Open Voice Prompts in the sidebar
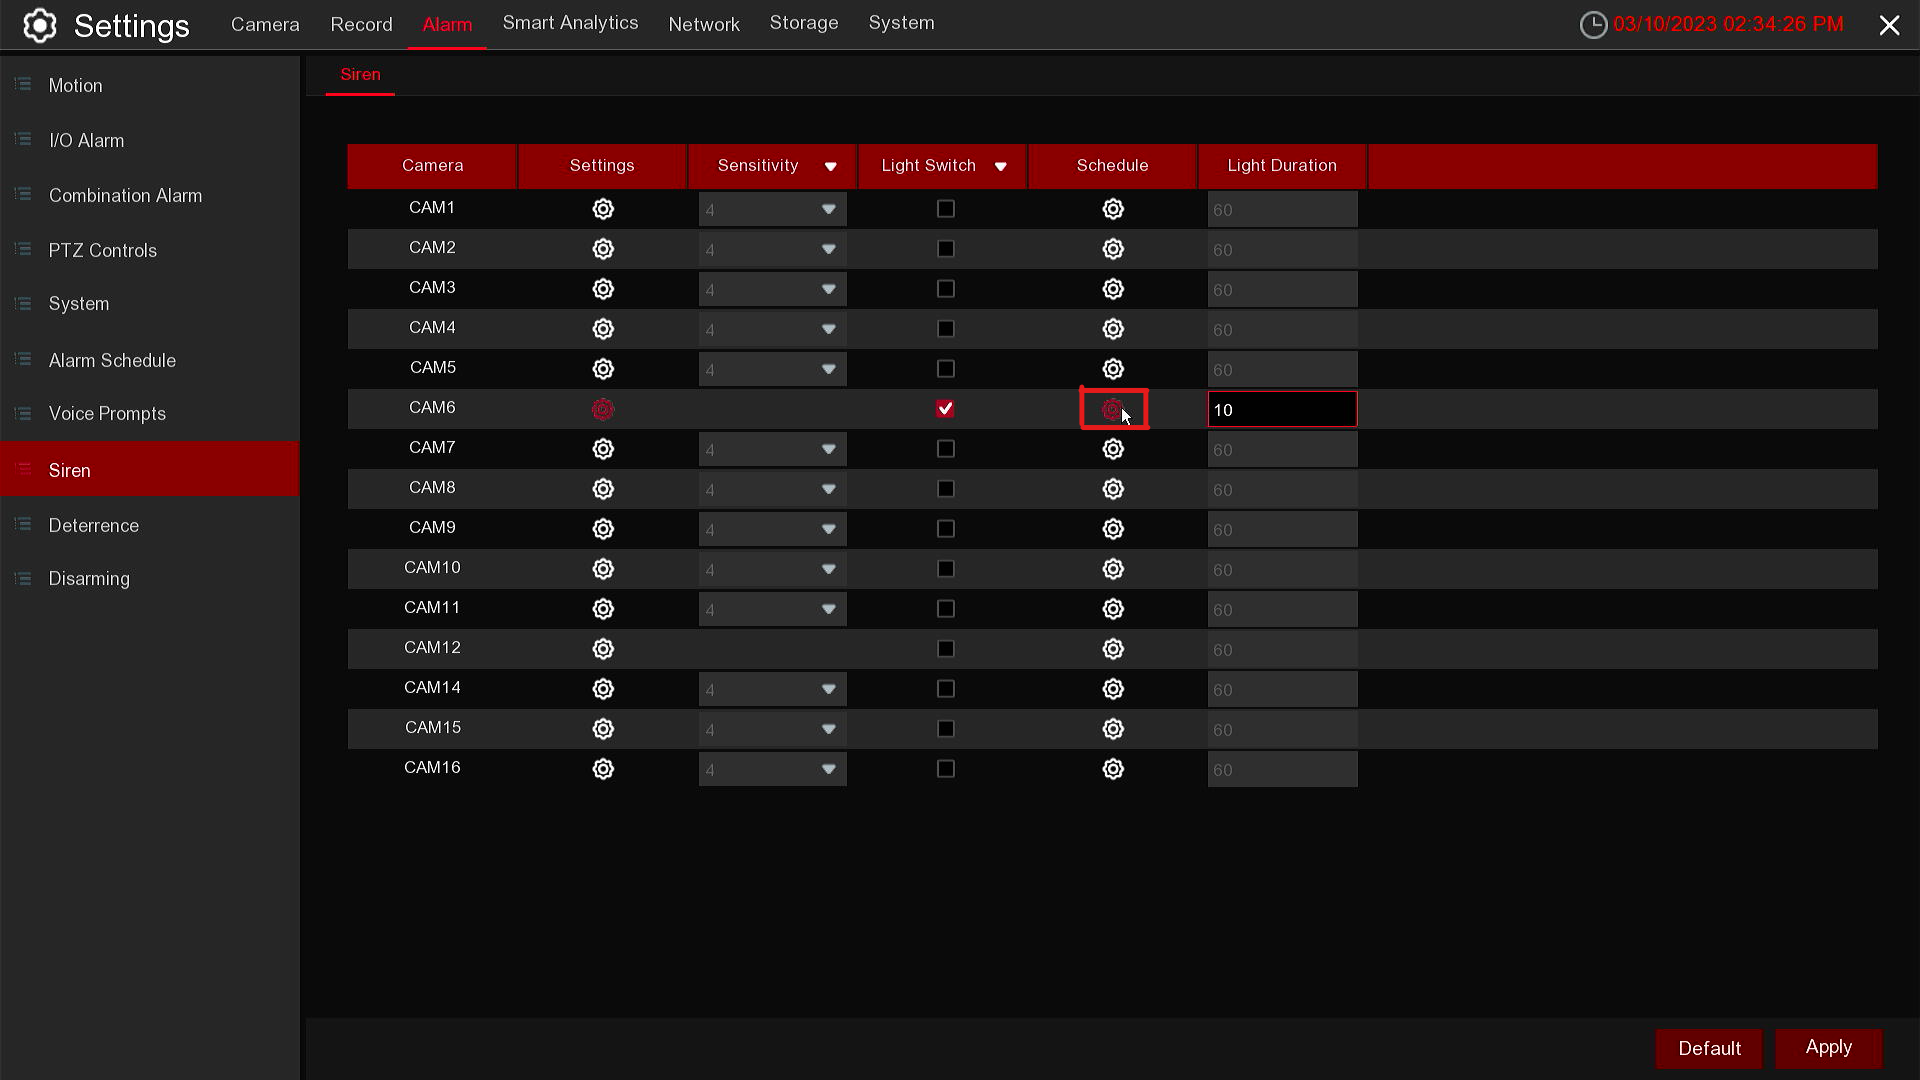Screen dimensions: 1920x1080 [107, 413]
